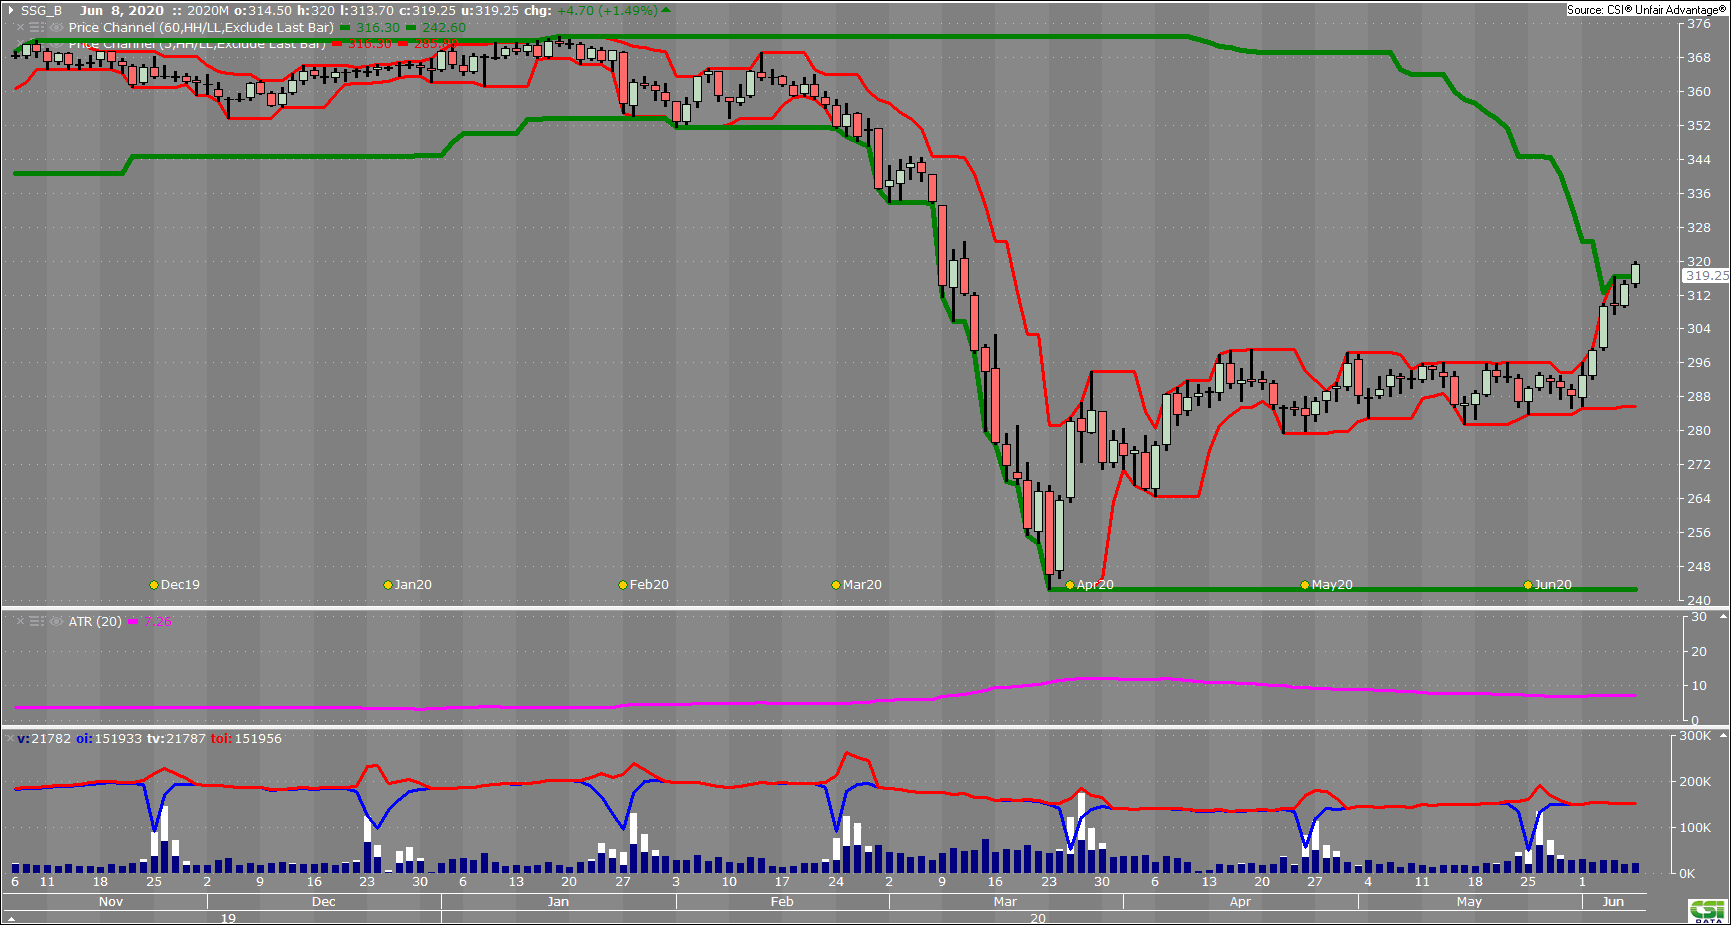Click the Jan month label on time axis
Screen dimensions: 1731x925
pos(558,902)
